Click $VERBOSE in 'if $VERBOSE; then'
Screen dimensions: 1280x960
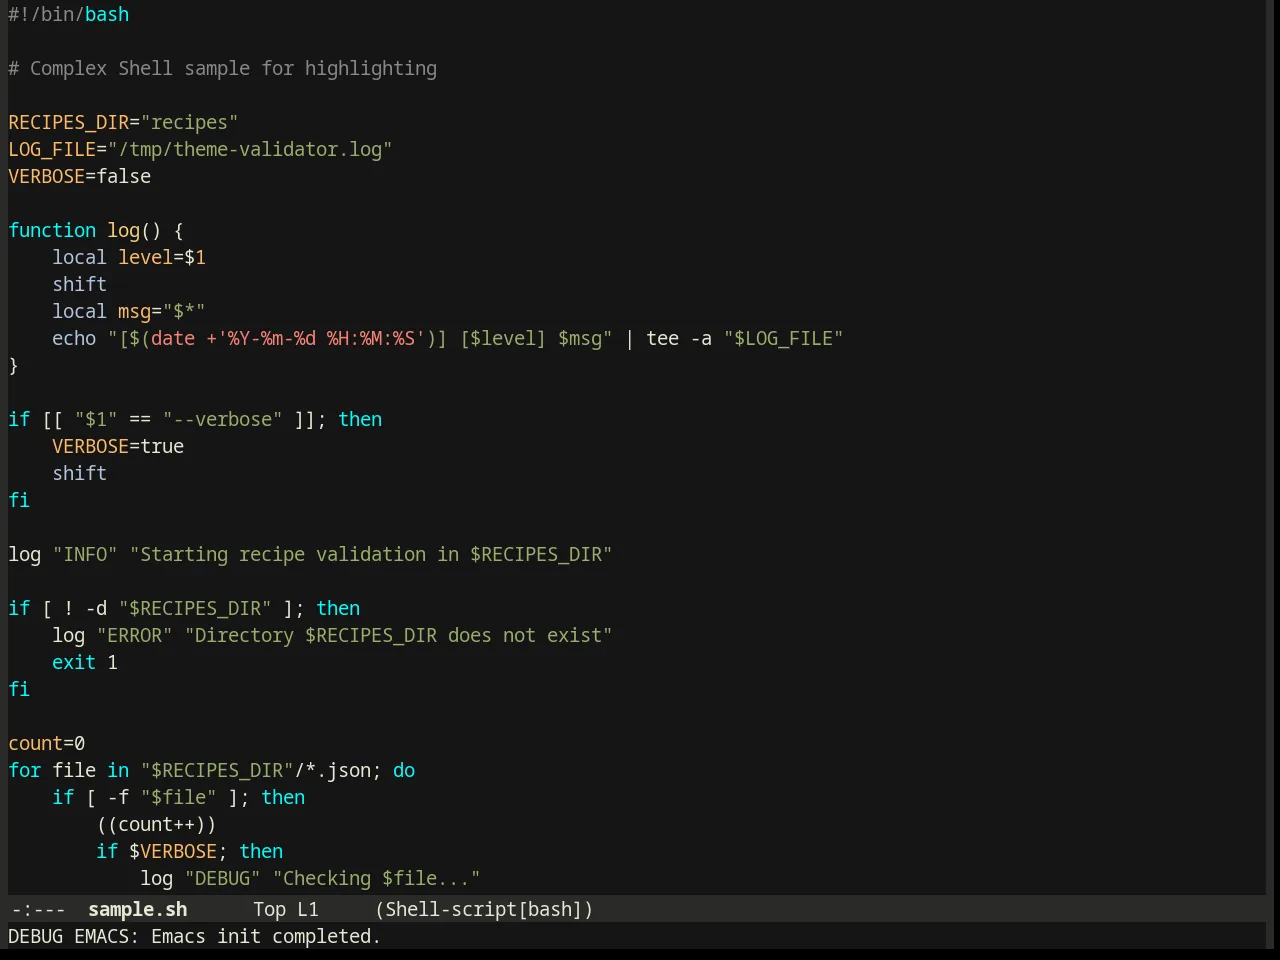[x=173, y=851]
